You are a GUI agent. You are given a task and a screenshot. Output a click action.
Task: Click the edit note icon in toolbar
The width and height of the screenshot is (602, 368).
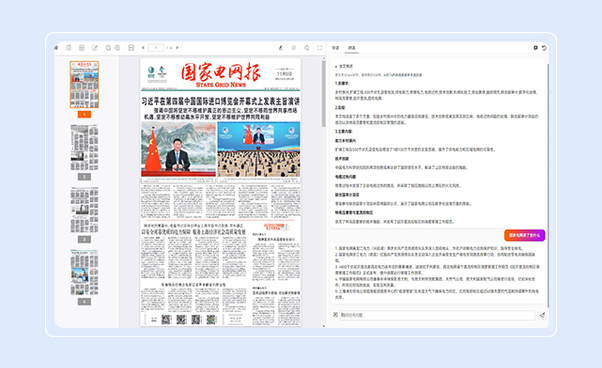tap(94, 48)
